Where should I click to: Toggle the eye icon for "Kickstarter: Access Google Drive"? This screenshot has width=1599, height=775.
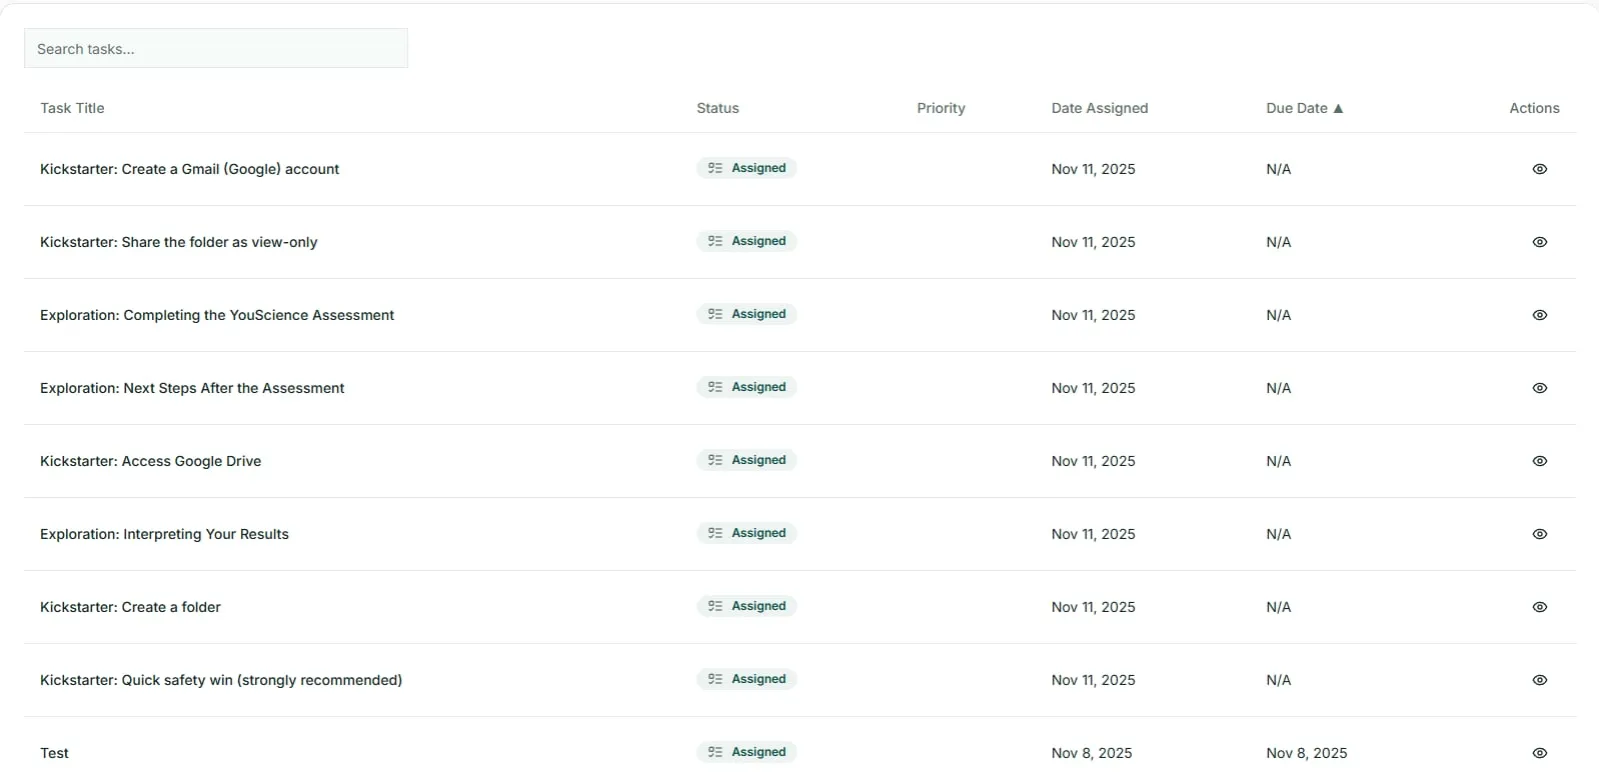click(1539, 461)
